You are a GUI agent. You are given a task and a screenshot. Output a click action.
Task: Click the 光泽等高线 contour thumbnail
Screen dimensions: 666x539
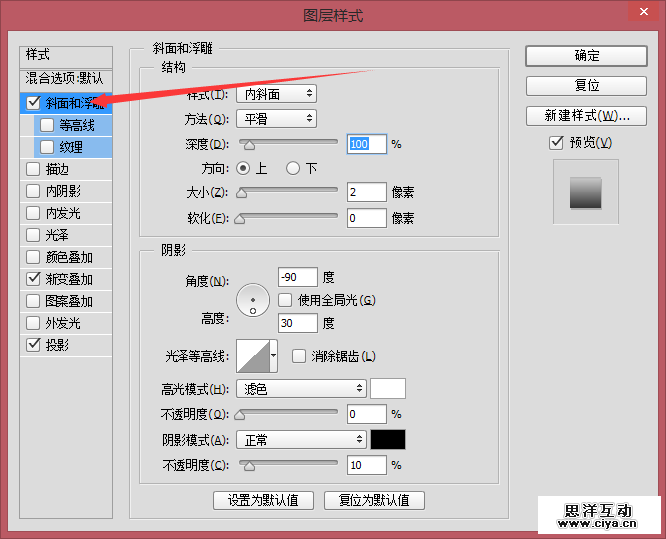[x=254, y=356]
